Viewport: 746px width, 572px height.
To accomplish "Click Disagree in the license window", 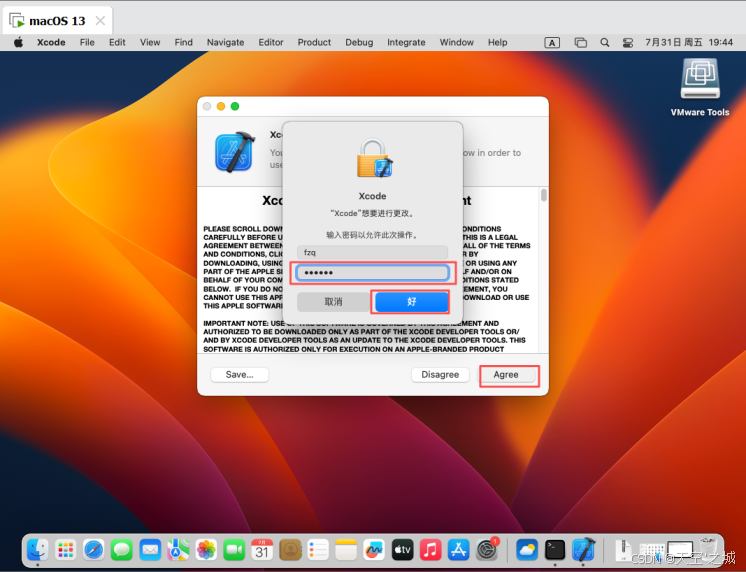I will pyautogui.click(x=440, y=375).
